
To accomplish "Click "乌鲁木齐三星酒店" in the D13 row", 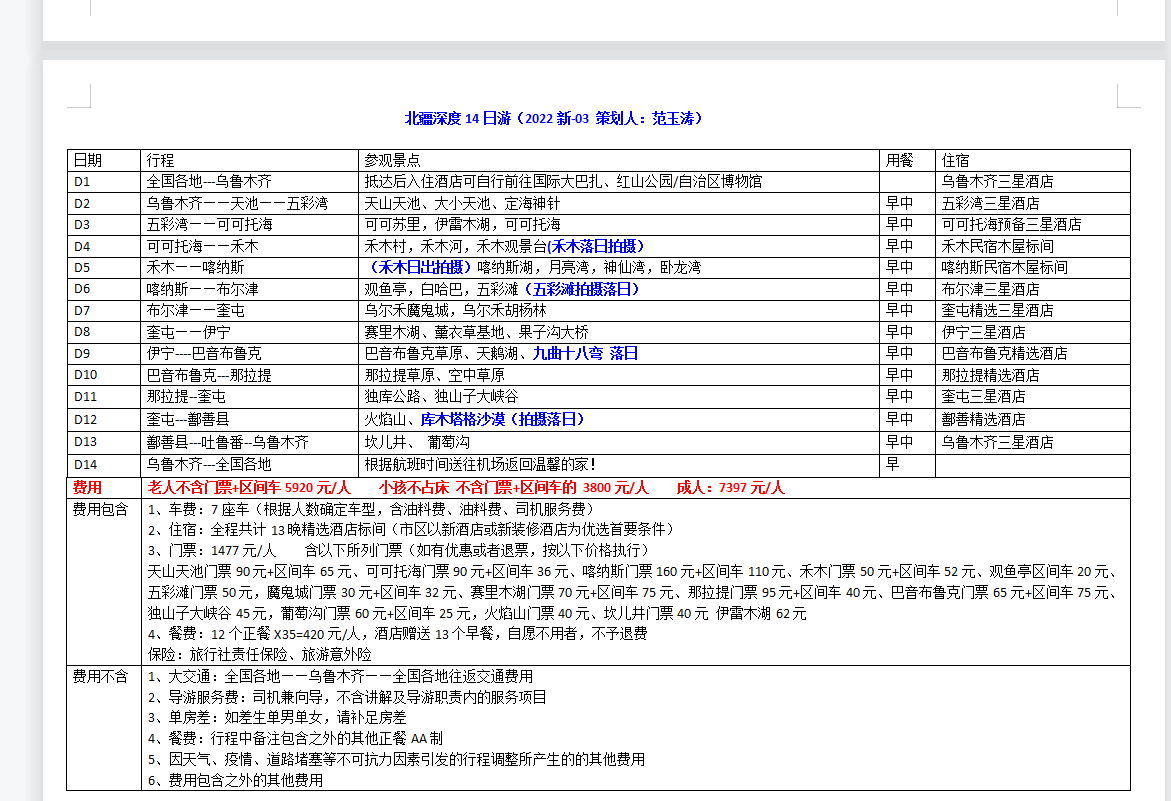I will [997, 442].
